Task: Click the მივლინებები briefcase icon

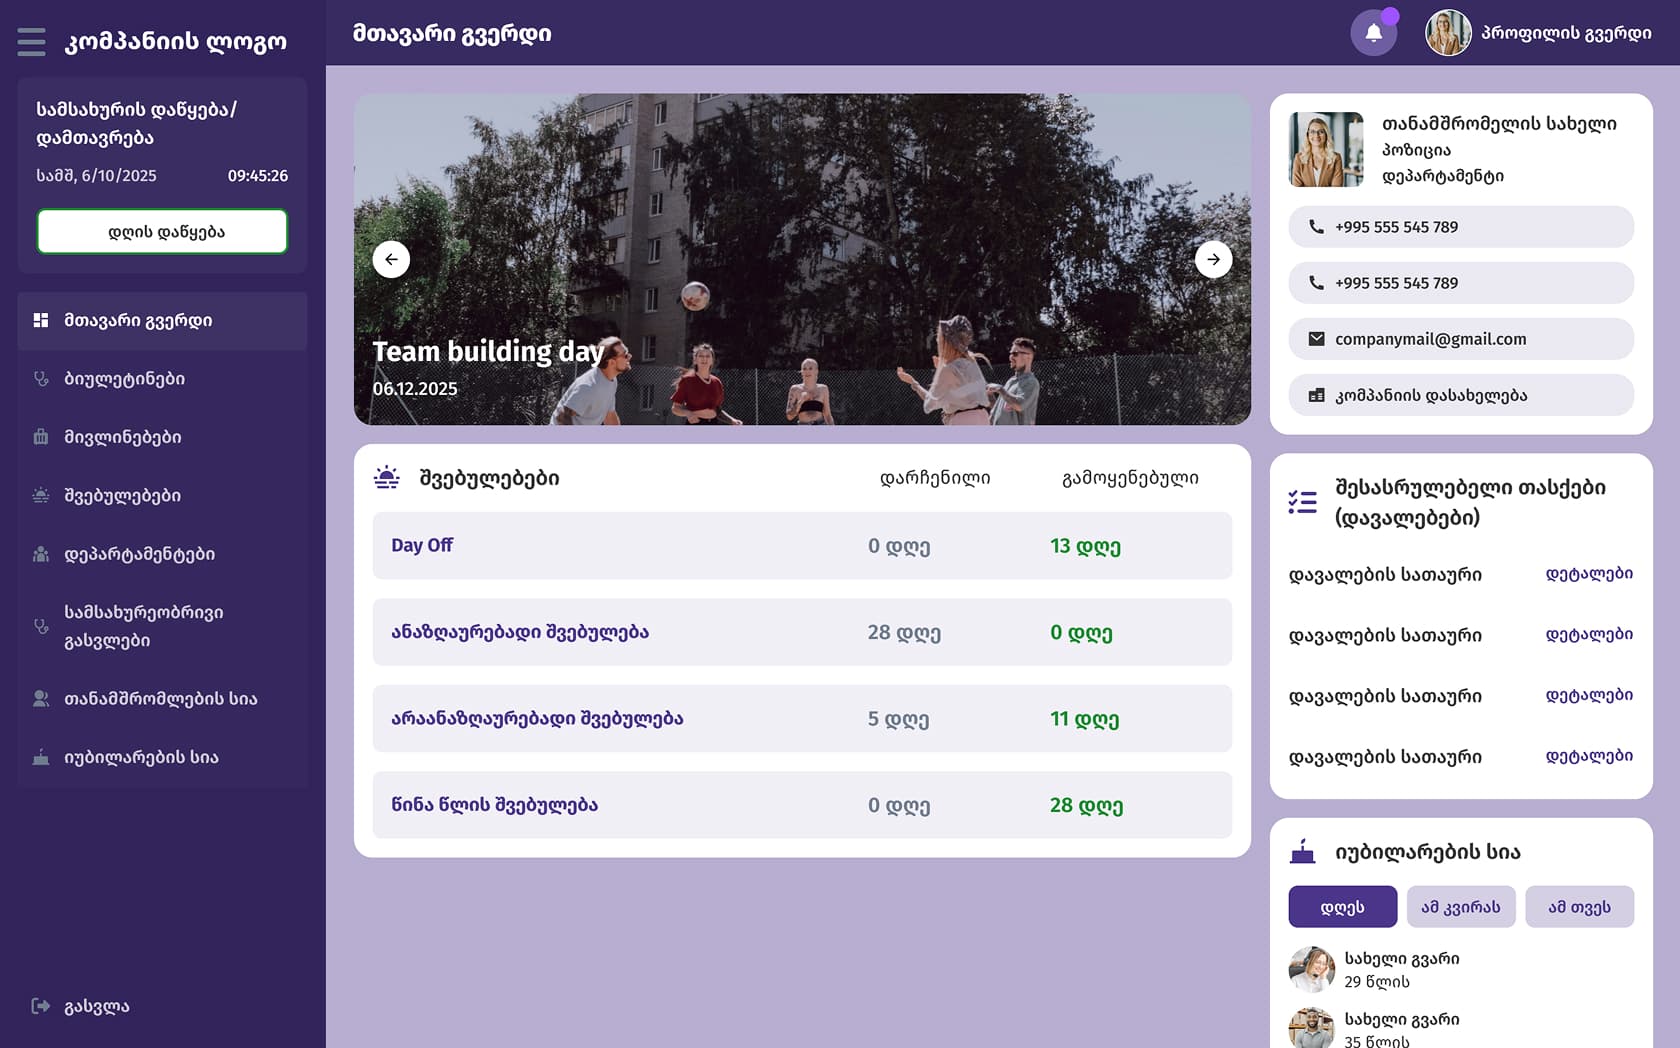Action: tap(40, 437)
